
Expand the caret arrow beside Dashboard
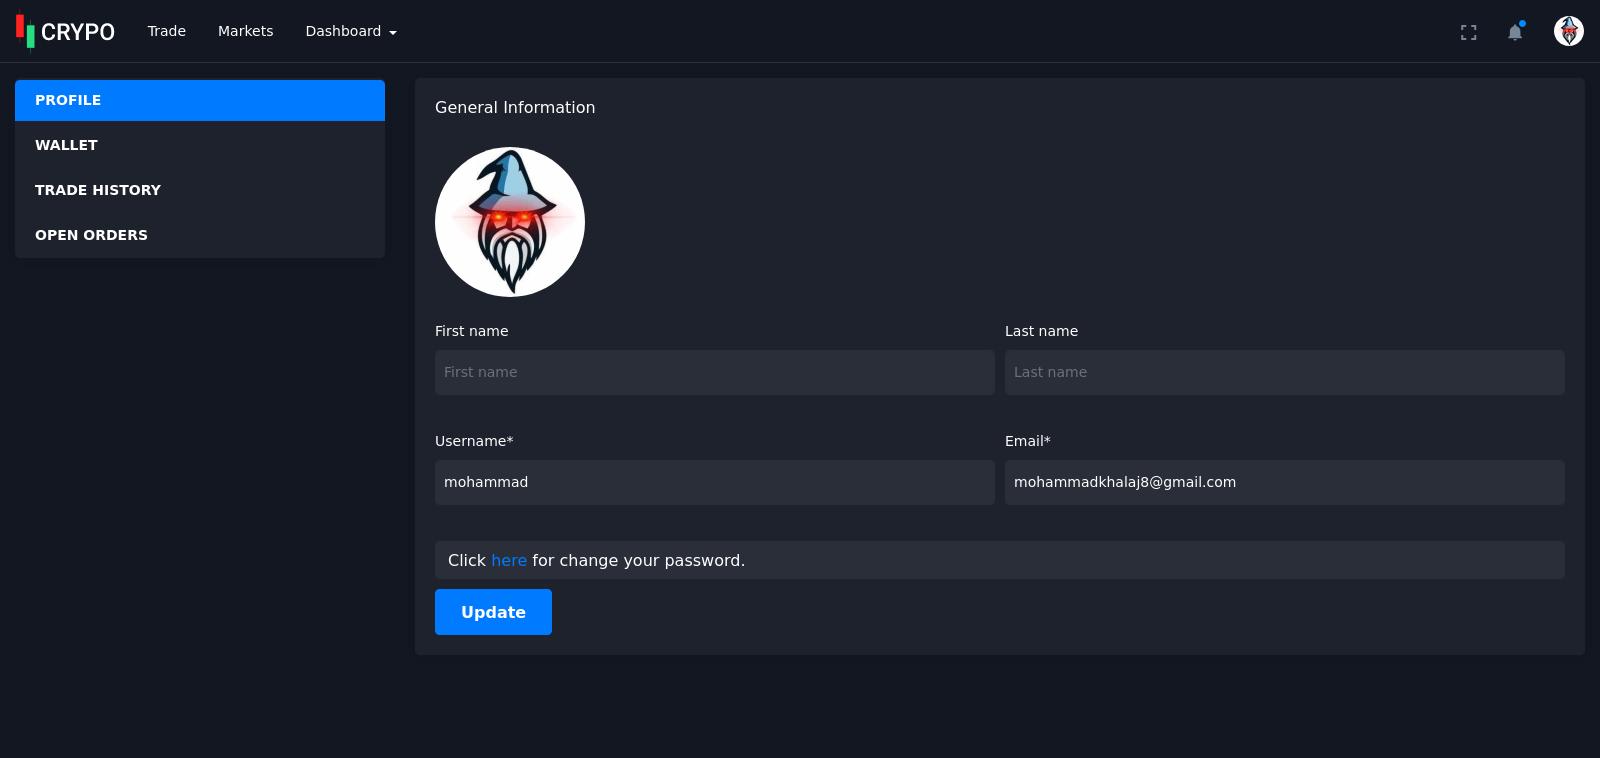[393, 33]
